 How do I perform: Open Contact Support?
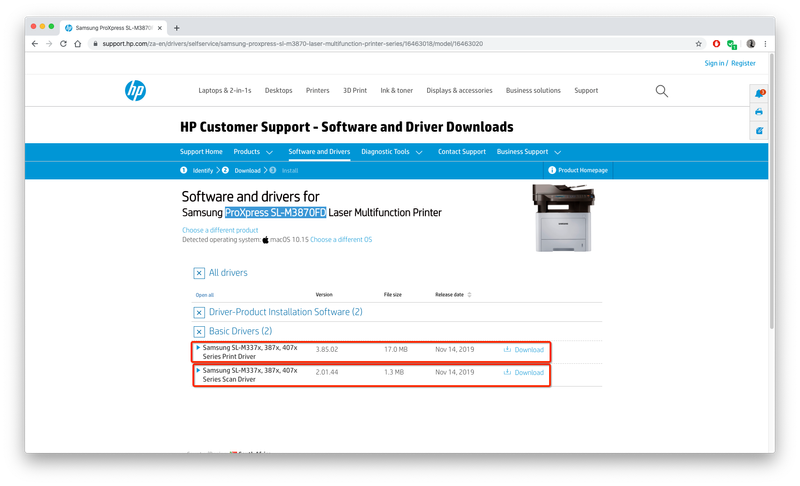click(x=462, y=152)
